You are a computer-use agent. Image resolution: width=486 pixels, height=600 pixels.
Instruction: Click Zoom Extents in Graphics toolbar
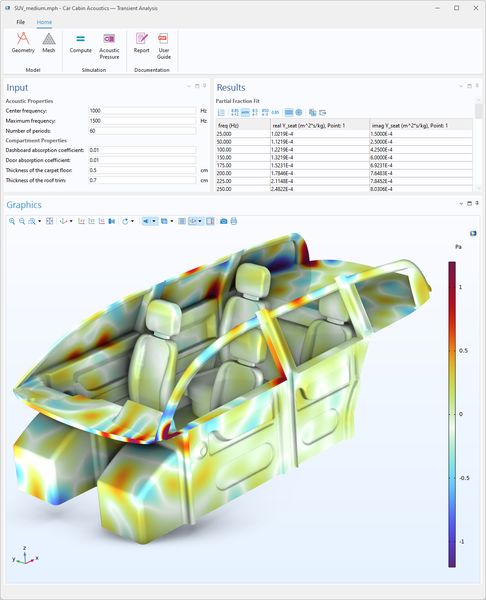coord(49,221)
